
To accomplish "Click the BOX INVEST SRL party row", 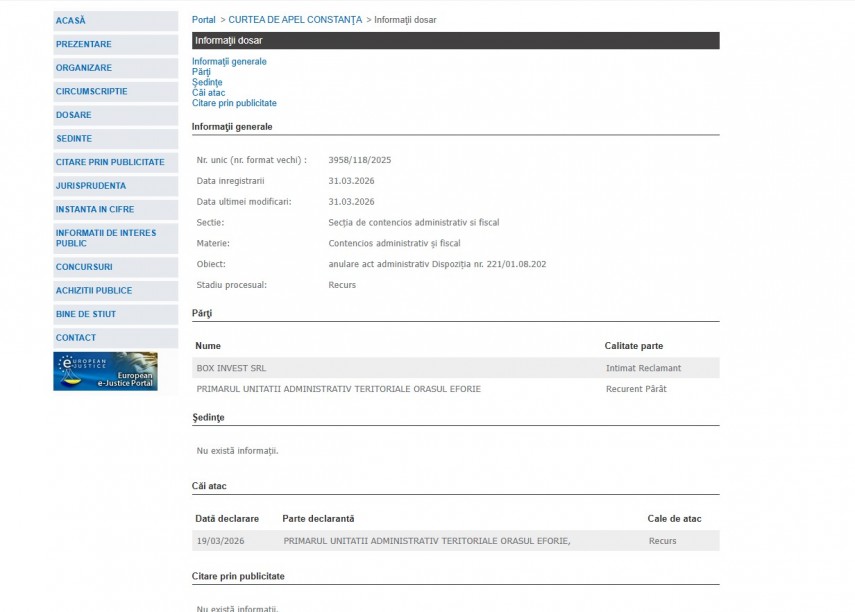I will (x=232, y=368).
